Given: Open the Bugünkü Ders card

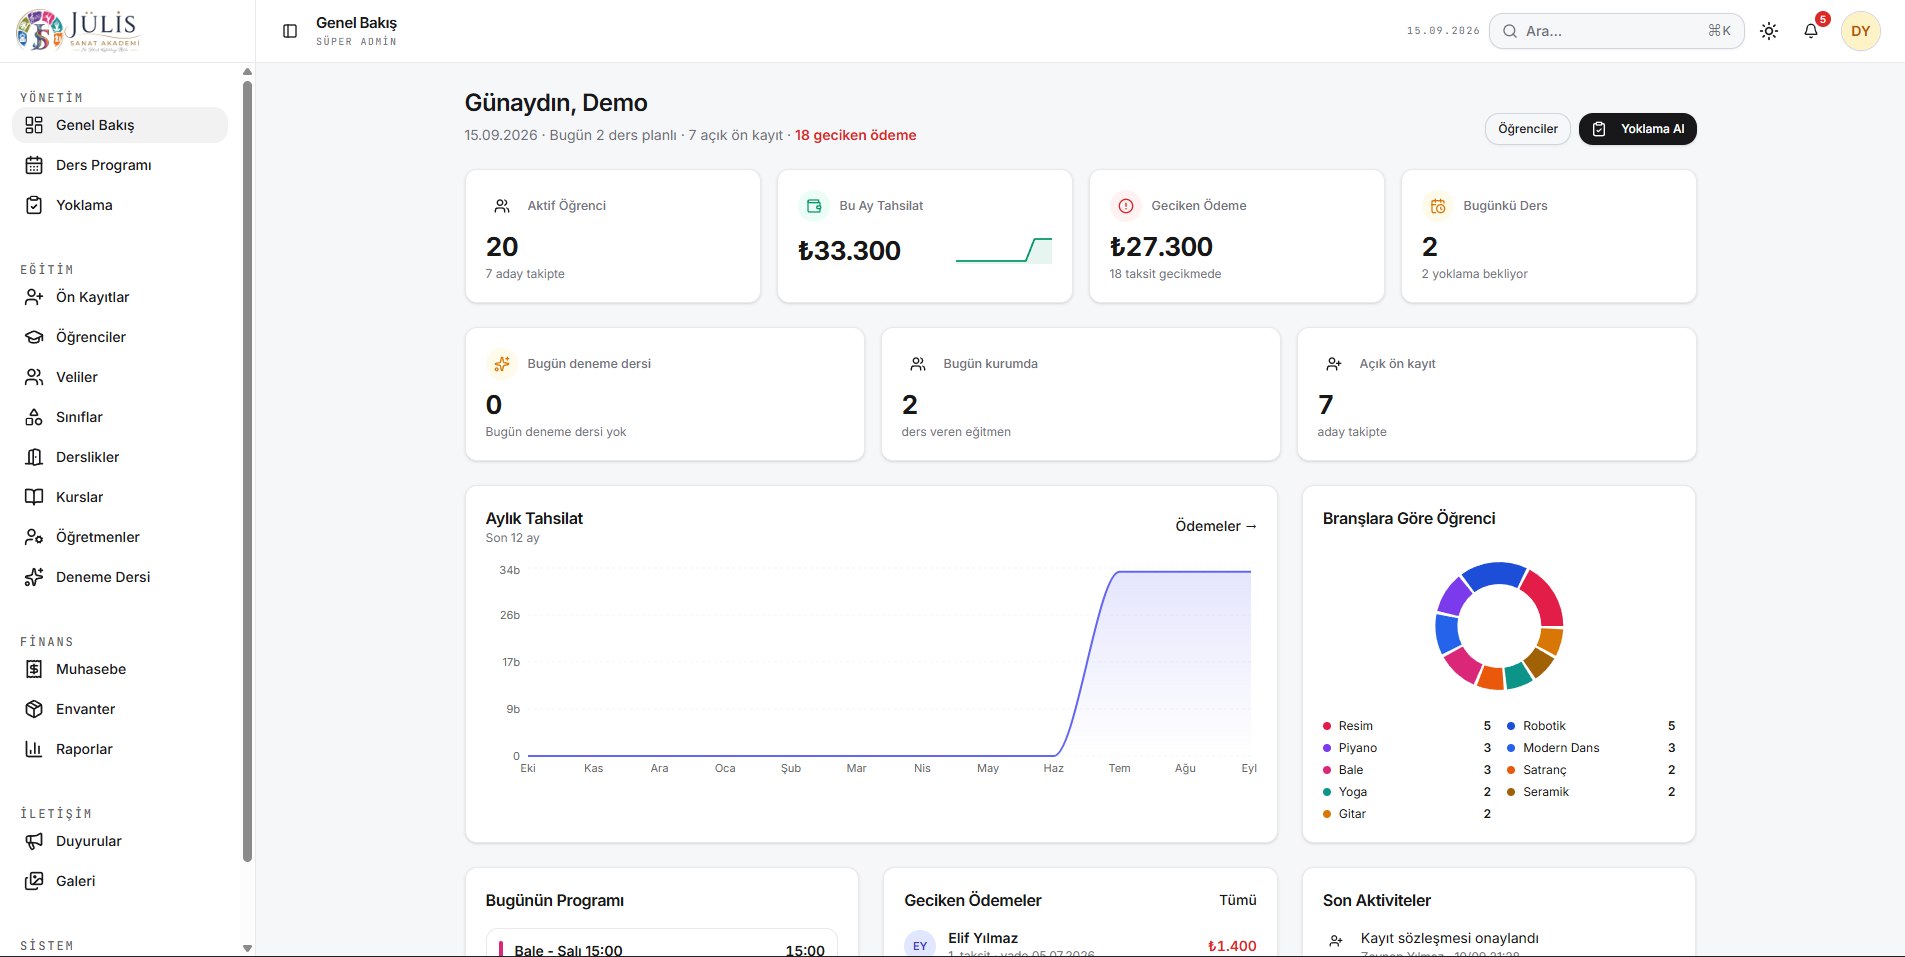Looking at the screenshot, I should (1549, 236).
